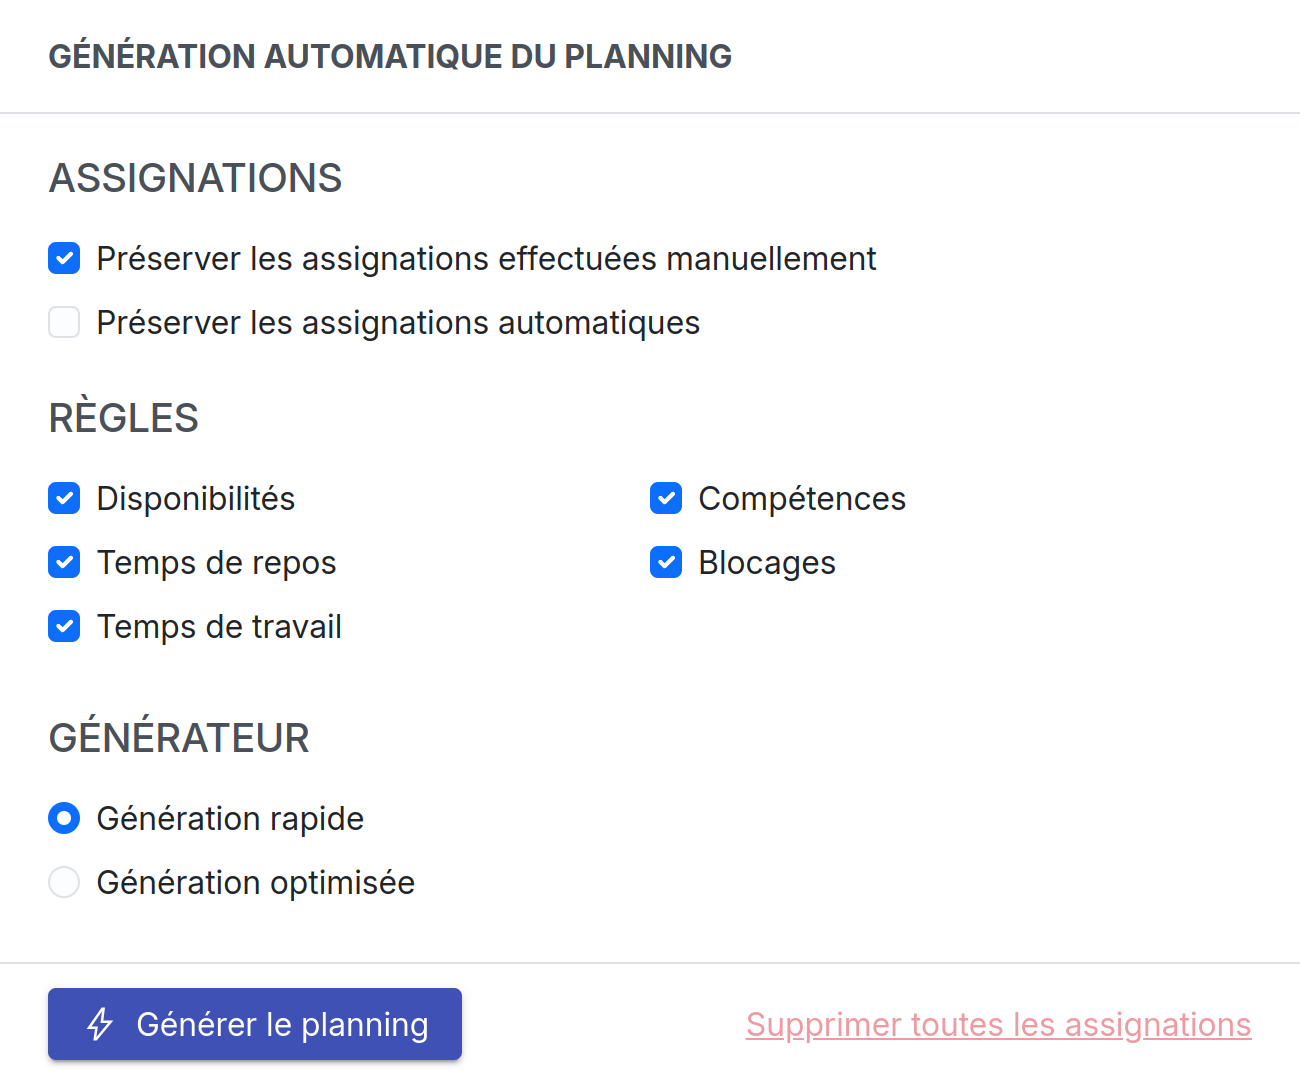This screenshot has height=1084, width=1300.
Task: Select "Génération optimisée"
Action: [x=64, y=882]
